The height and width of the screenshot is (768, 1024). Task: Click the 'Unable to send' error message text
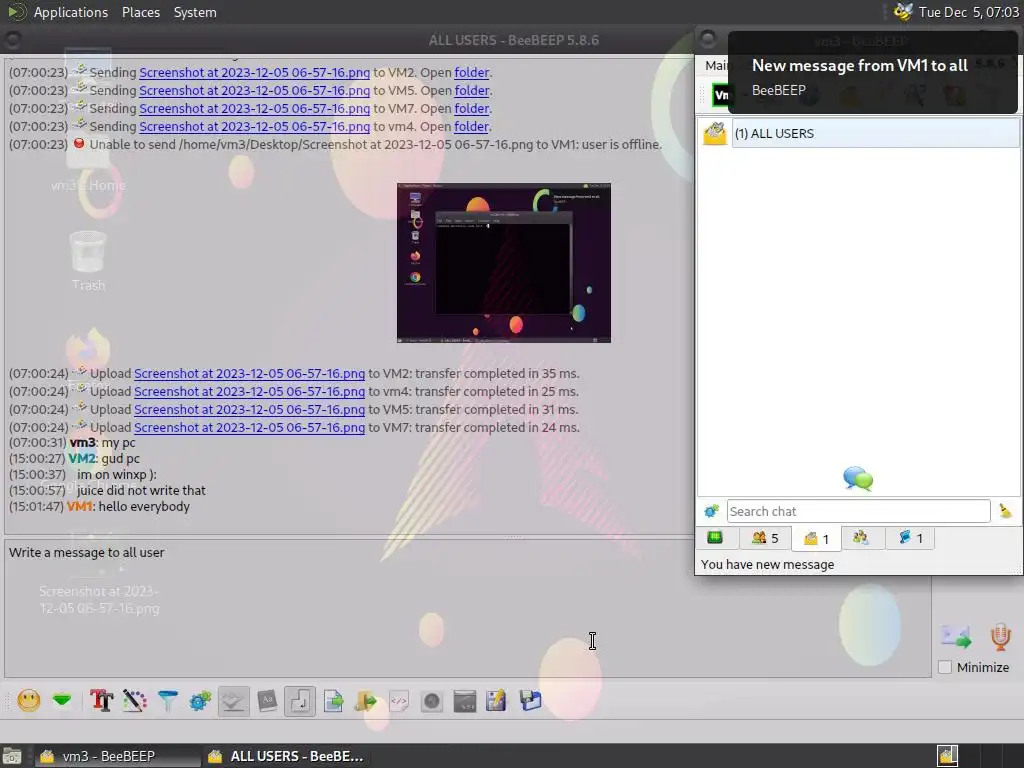click(x=376, y=144)
